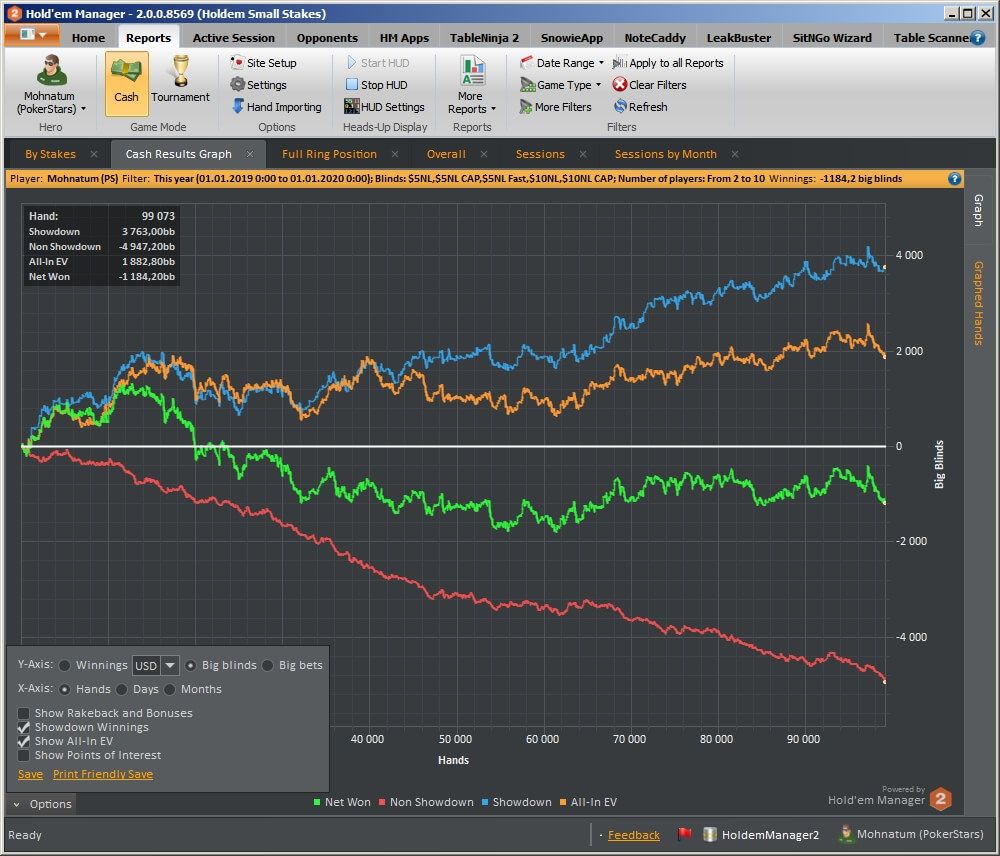Open the Game Type filter
The height and width of the screenshot is (856, 1000).
click(561, 84)
